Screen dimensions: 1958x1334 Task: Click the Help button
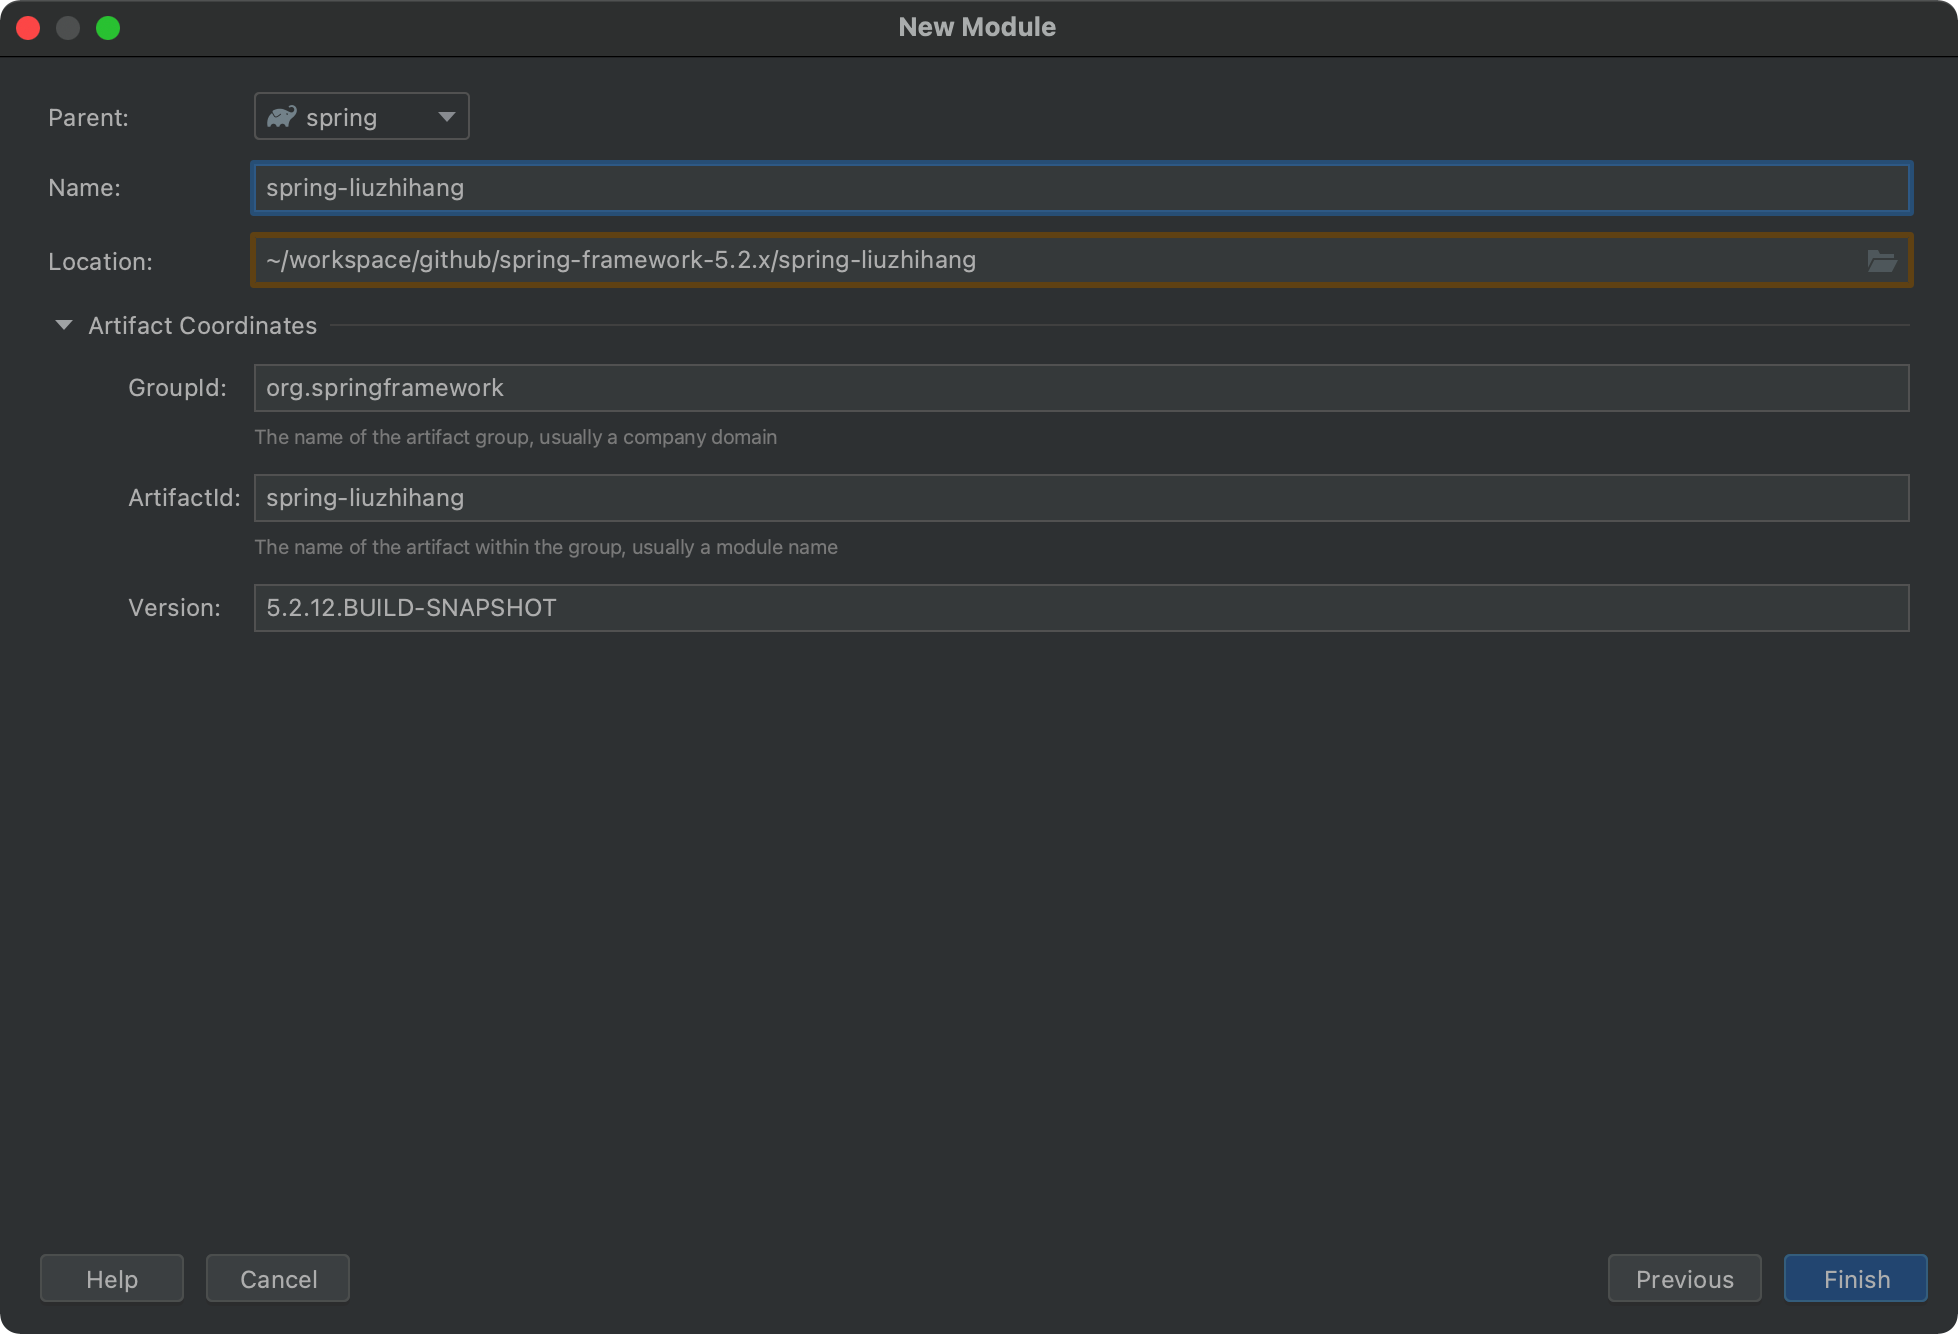click(x=112, y=1279)
